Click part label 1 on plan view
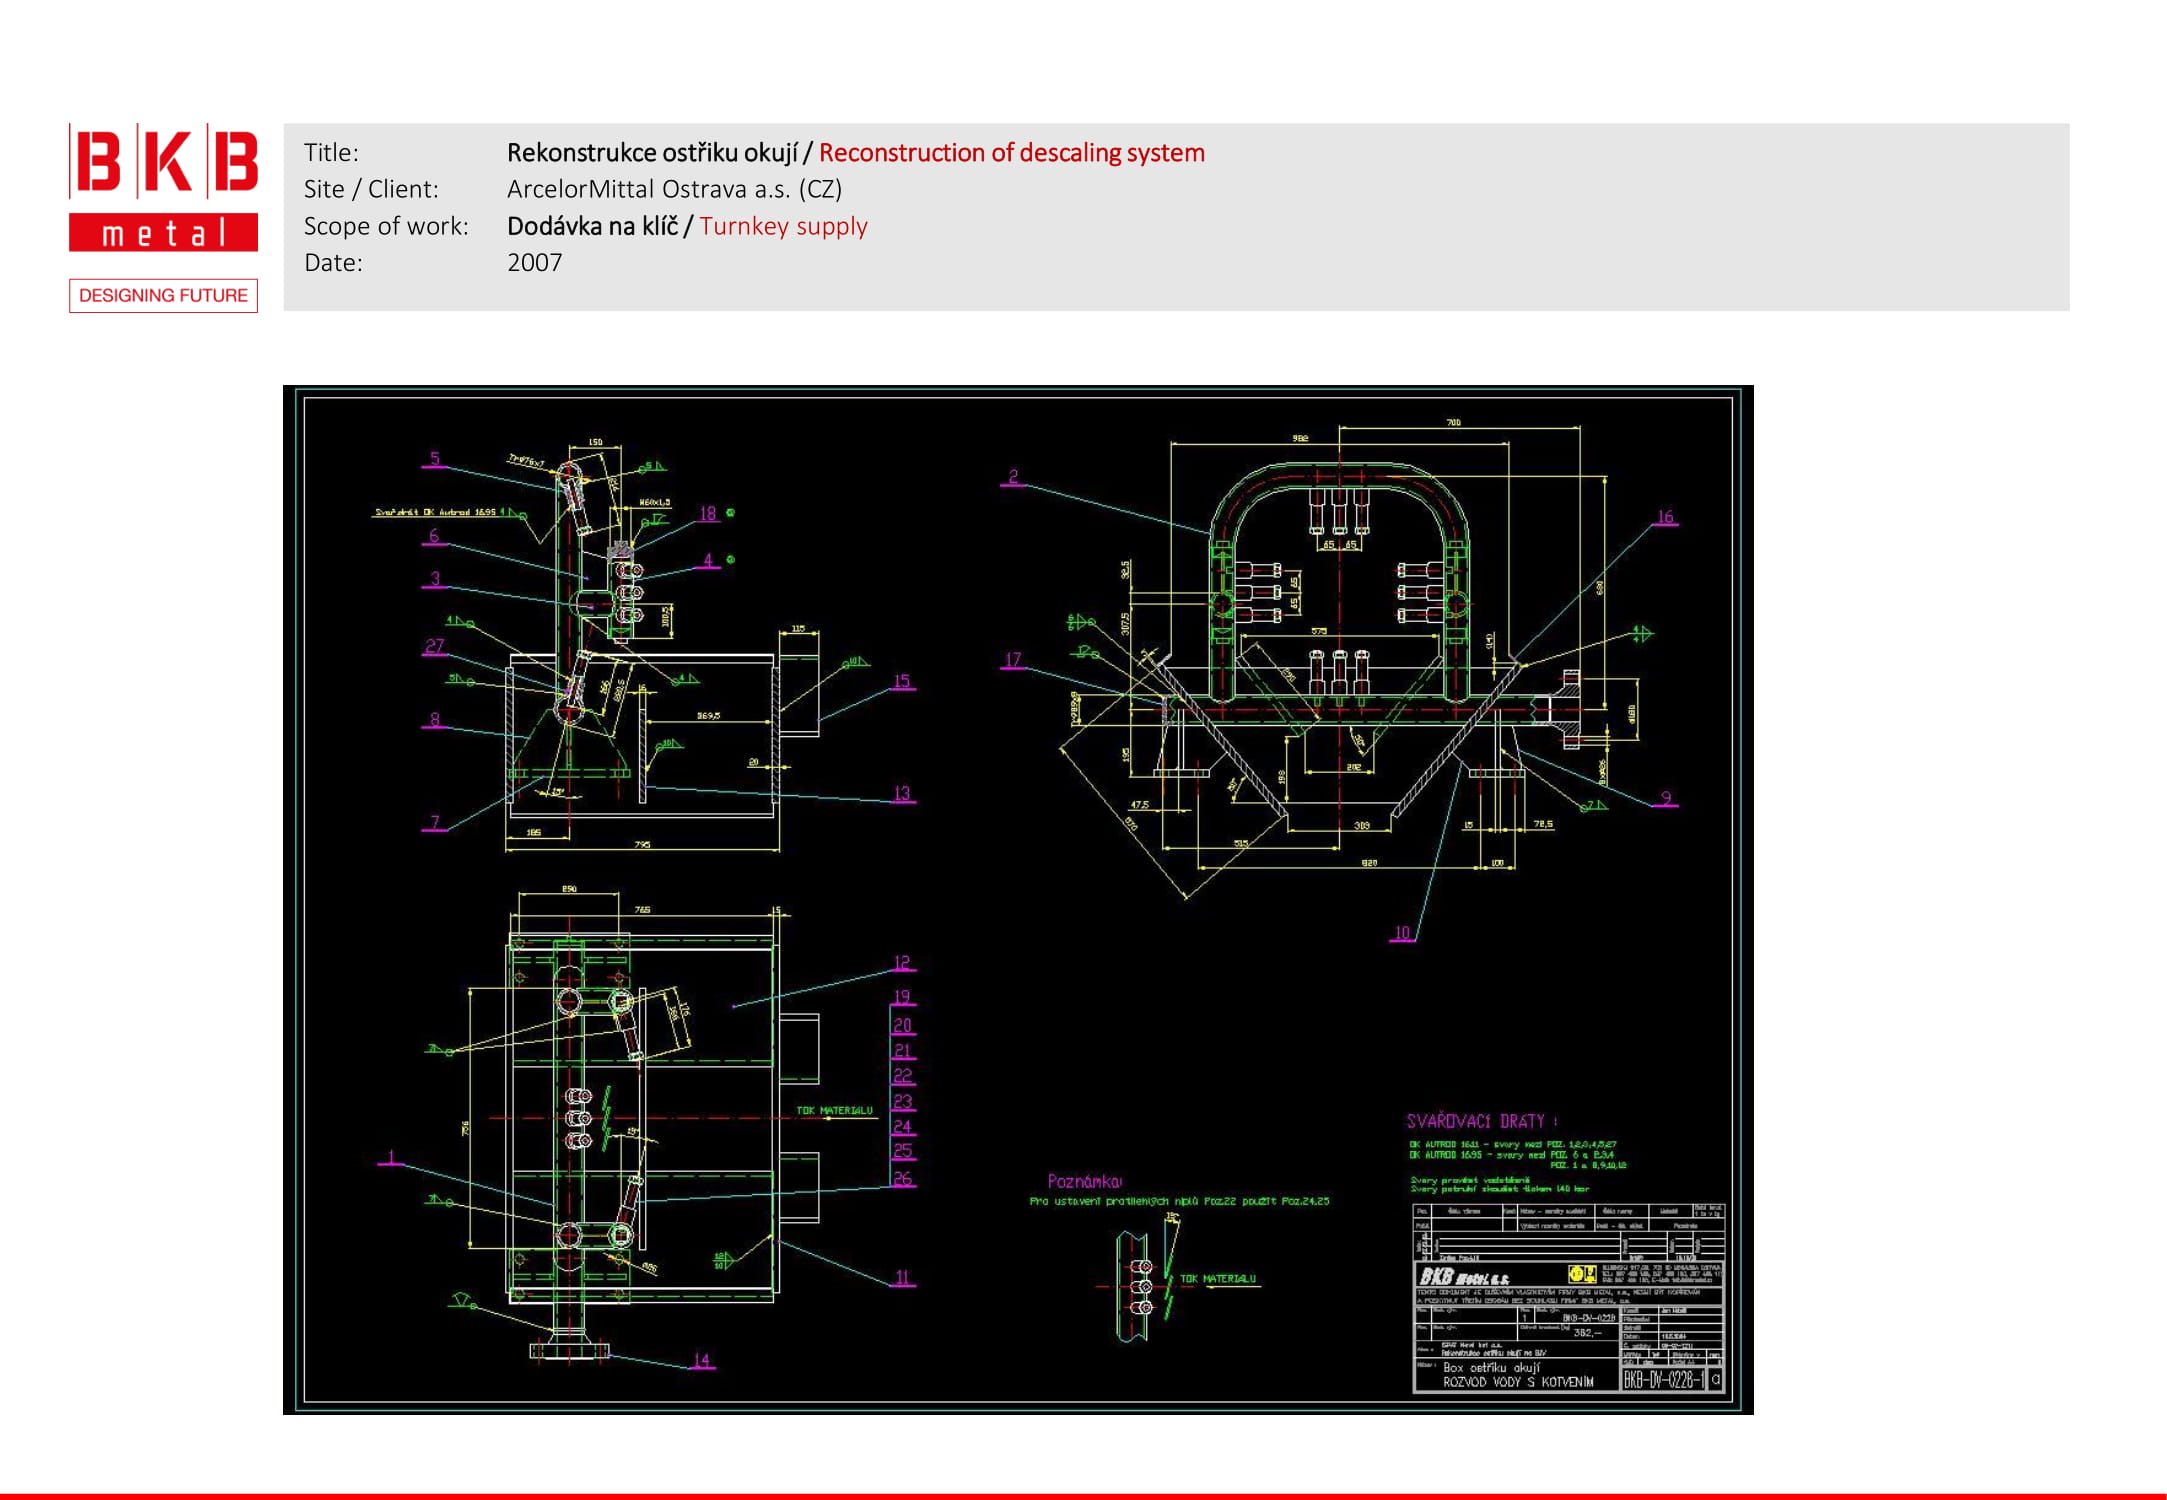This screenshot has width=2167, height=1500. [x=391, y=1157]
